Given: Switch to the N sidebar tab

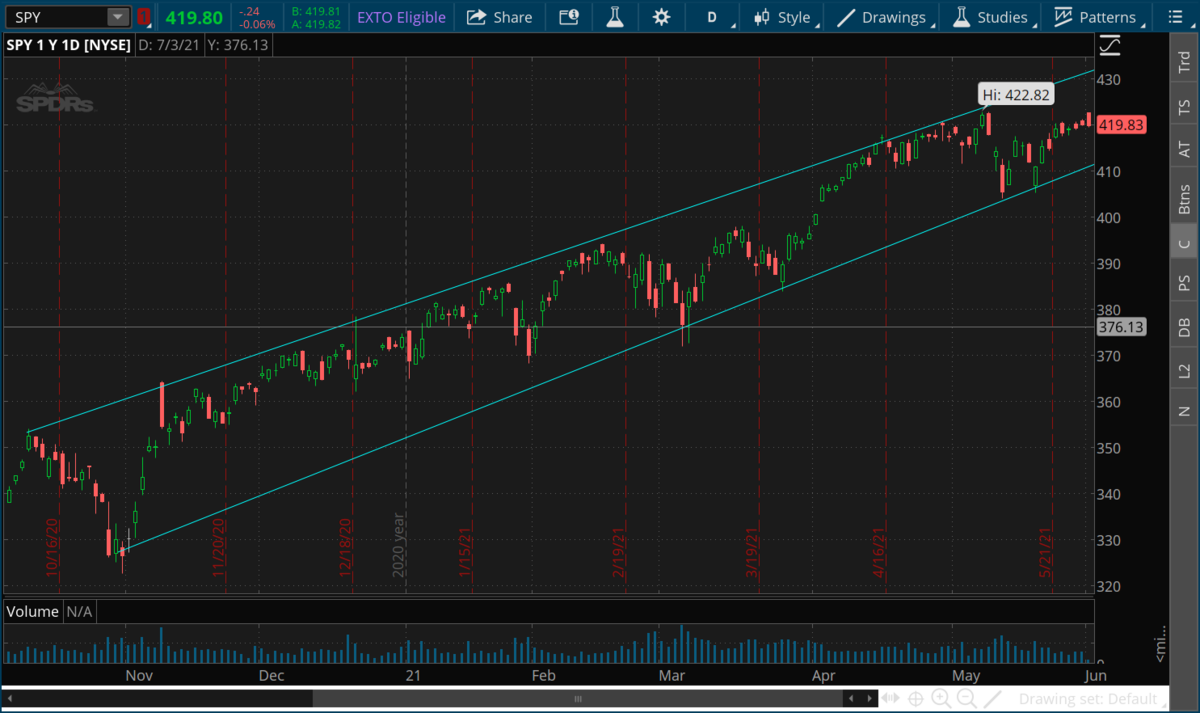Looking at the screenshot, I should [1184, 411].
